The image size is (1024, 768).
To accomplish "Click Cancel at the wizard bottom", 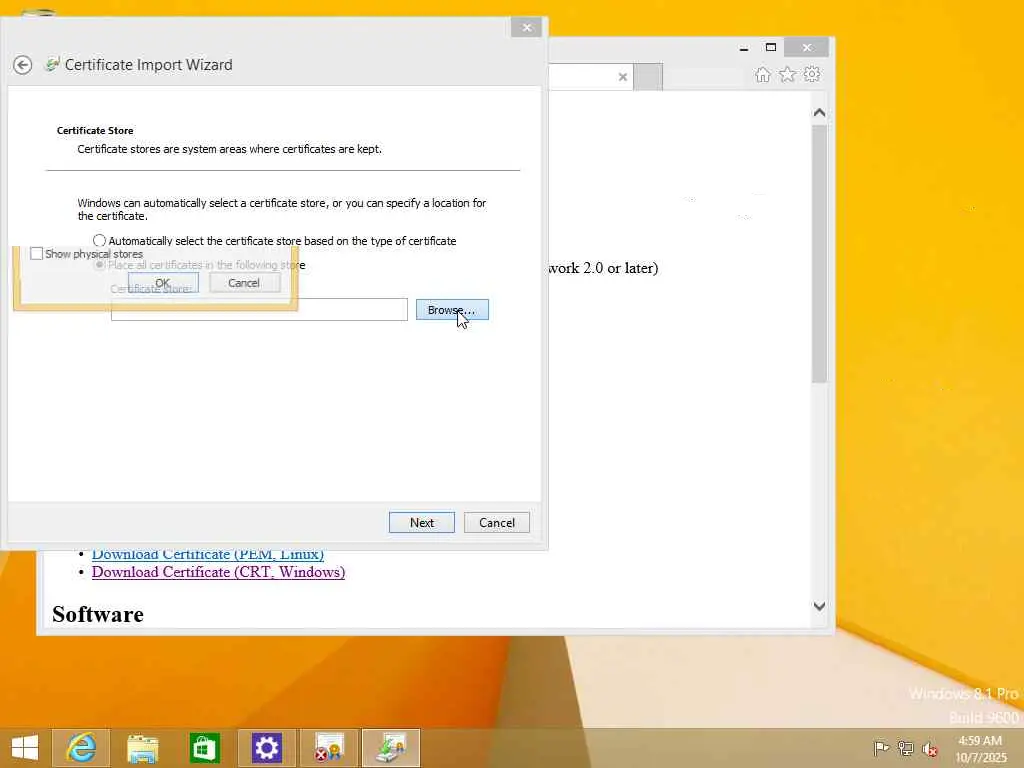I will [x=497, y=522].
